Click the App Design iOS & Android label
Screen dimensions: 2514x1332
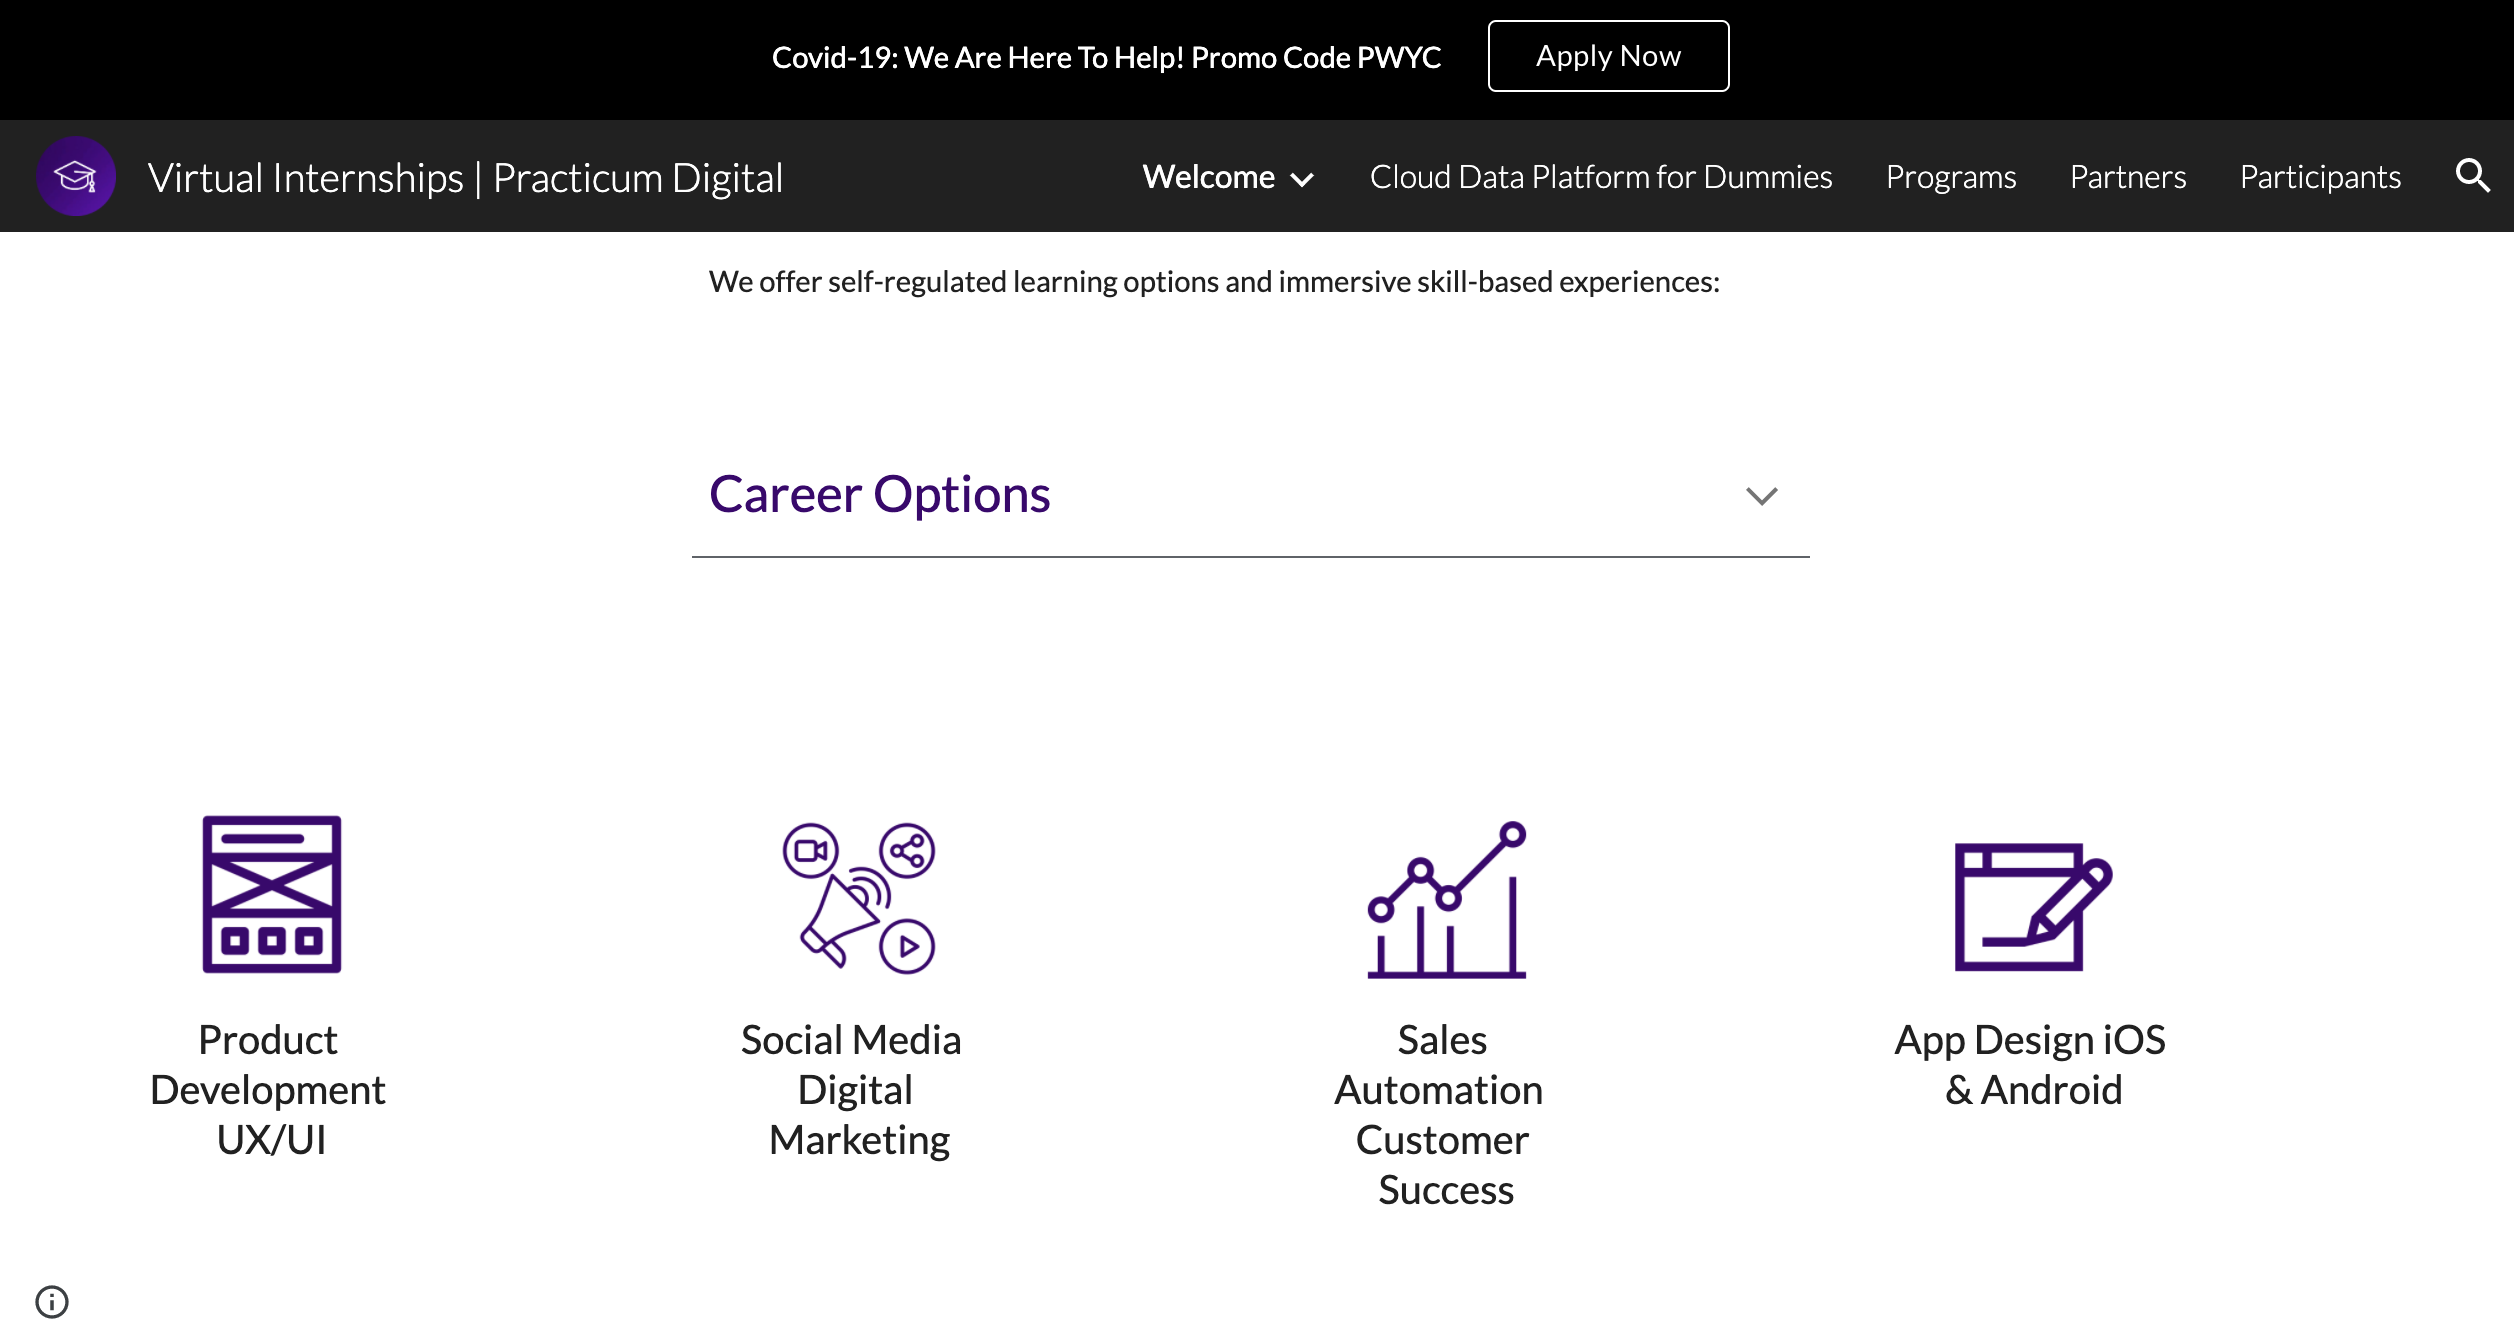tap(2030, 1064)
